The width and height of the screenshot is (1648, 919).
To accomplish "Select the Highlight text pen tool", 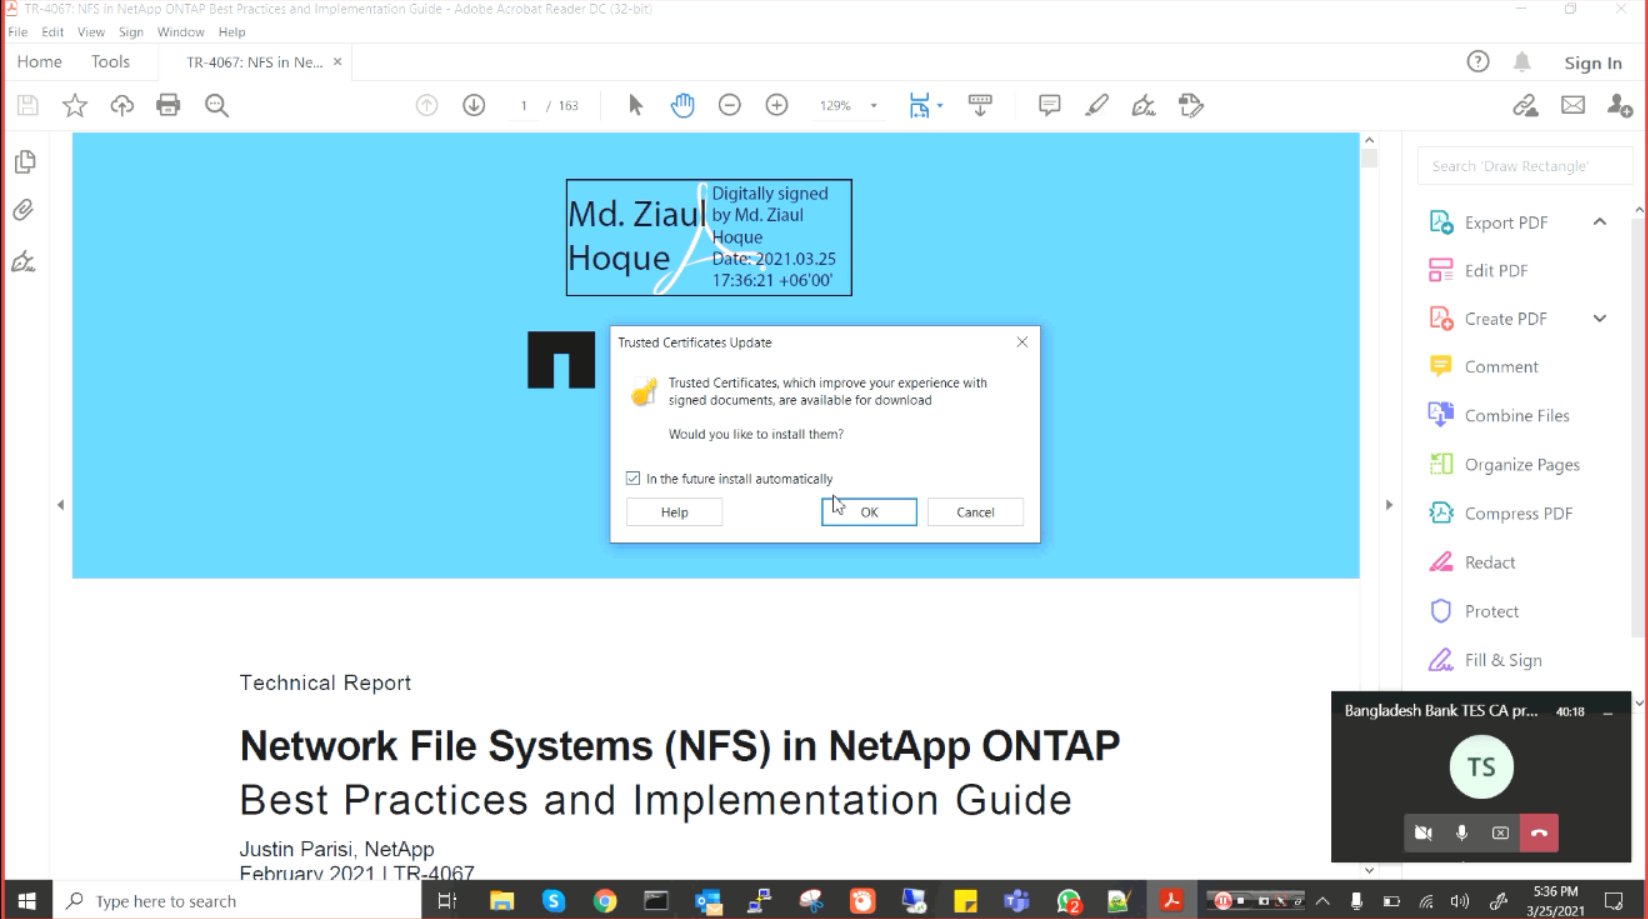I will tap(1096, 105).
